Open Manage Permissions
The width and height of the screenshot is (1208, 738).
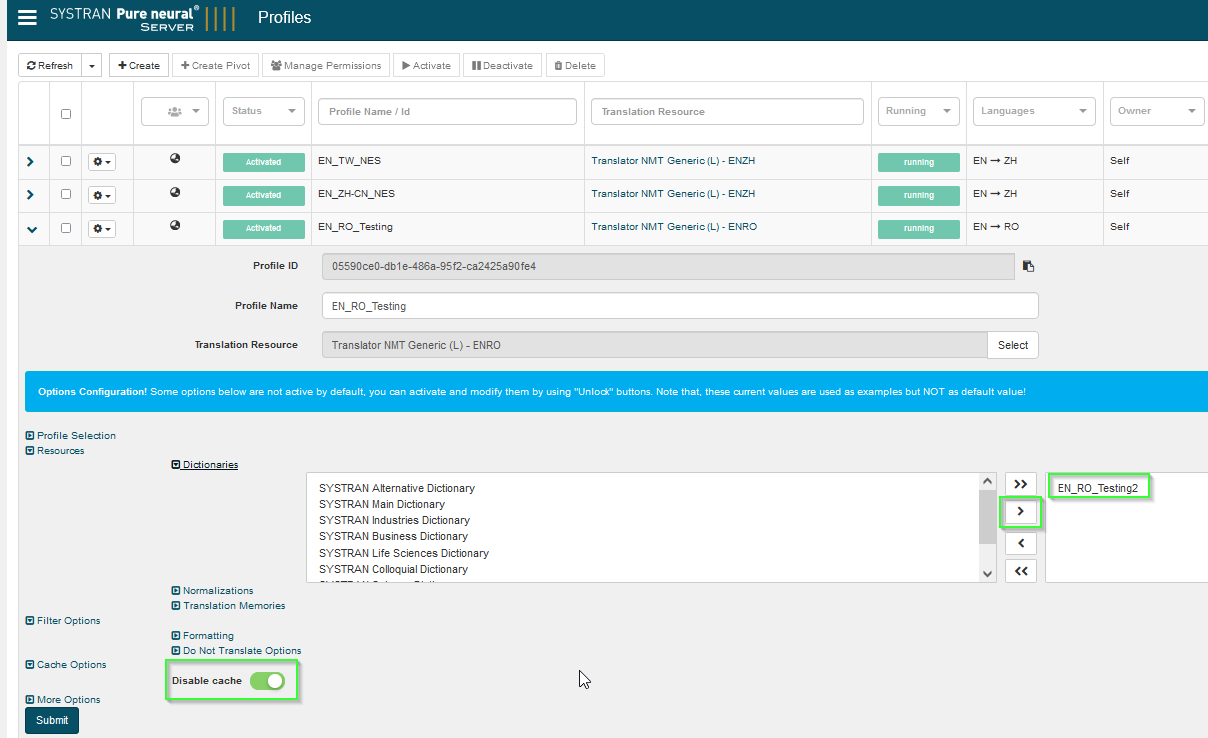tap(326, 65)
